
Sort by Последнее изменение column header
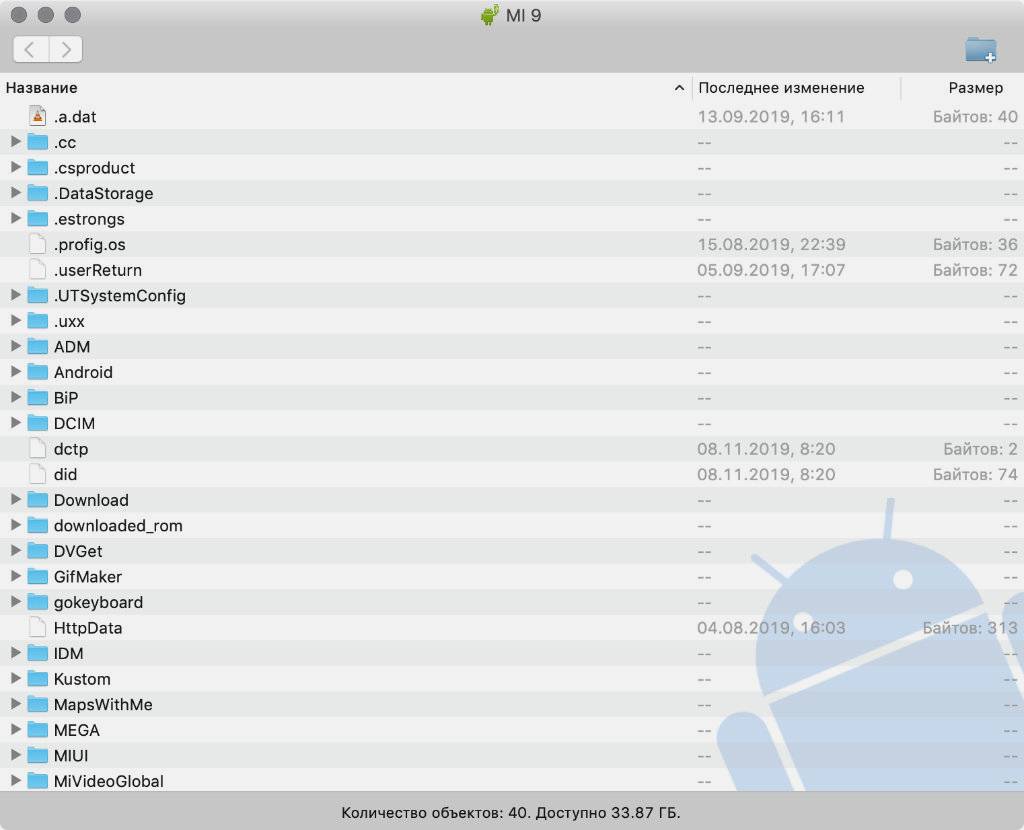pyautogui.click(x=781, y=88)
